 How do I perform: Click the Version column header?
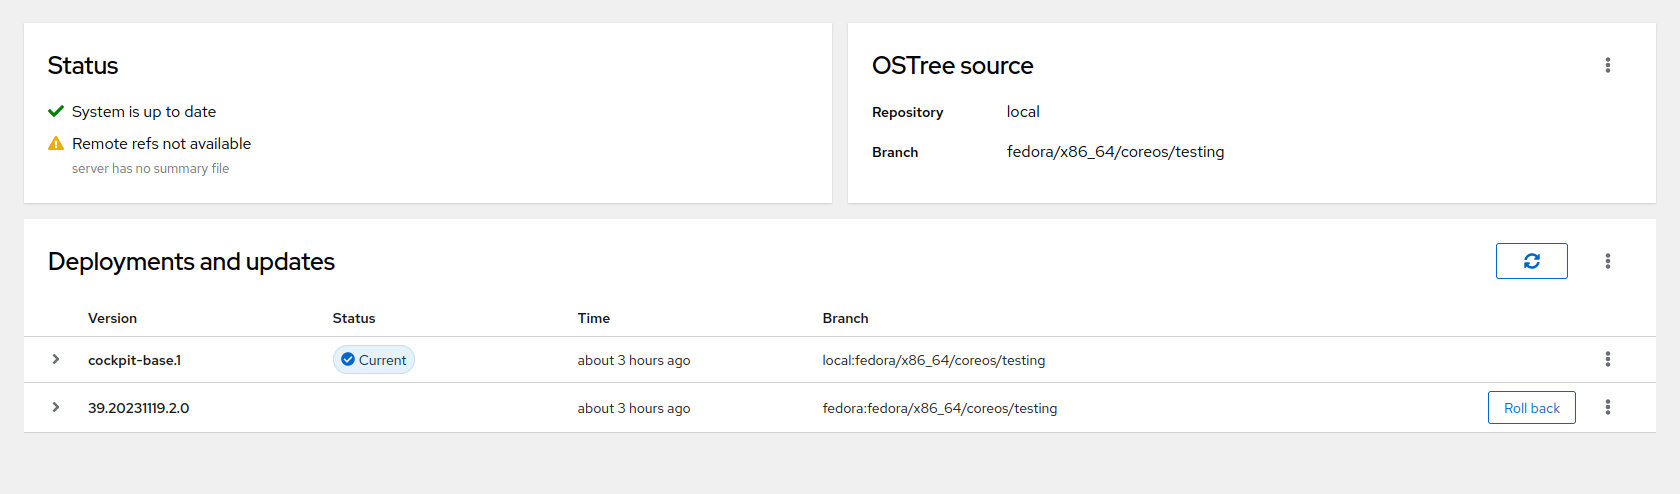coord(112,318)
